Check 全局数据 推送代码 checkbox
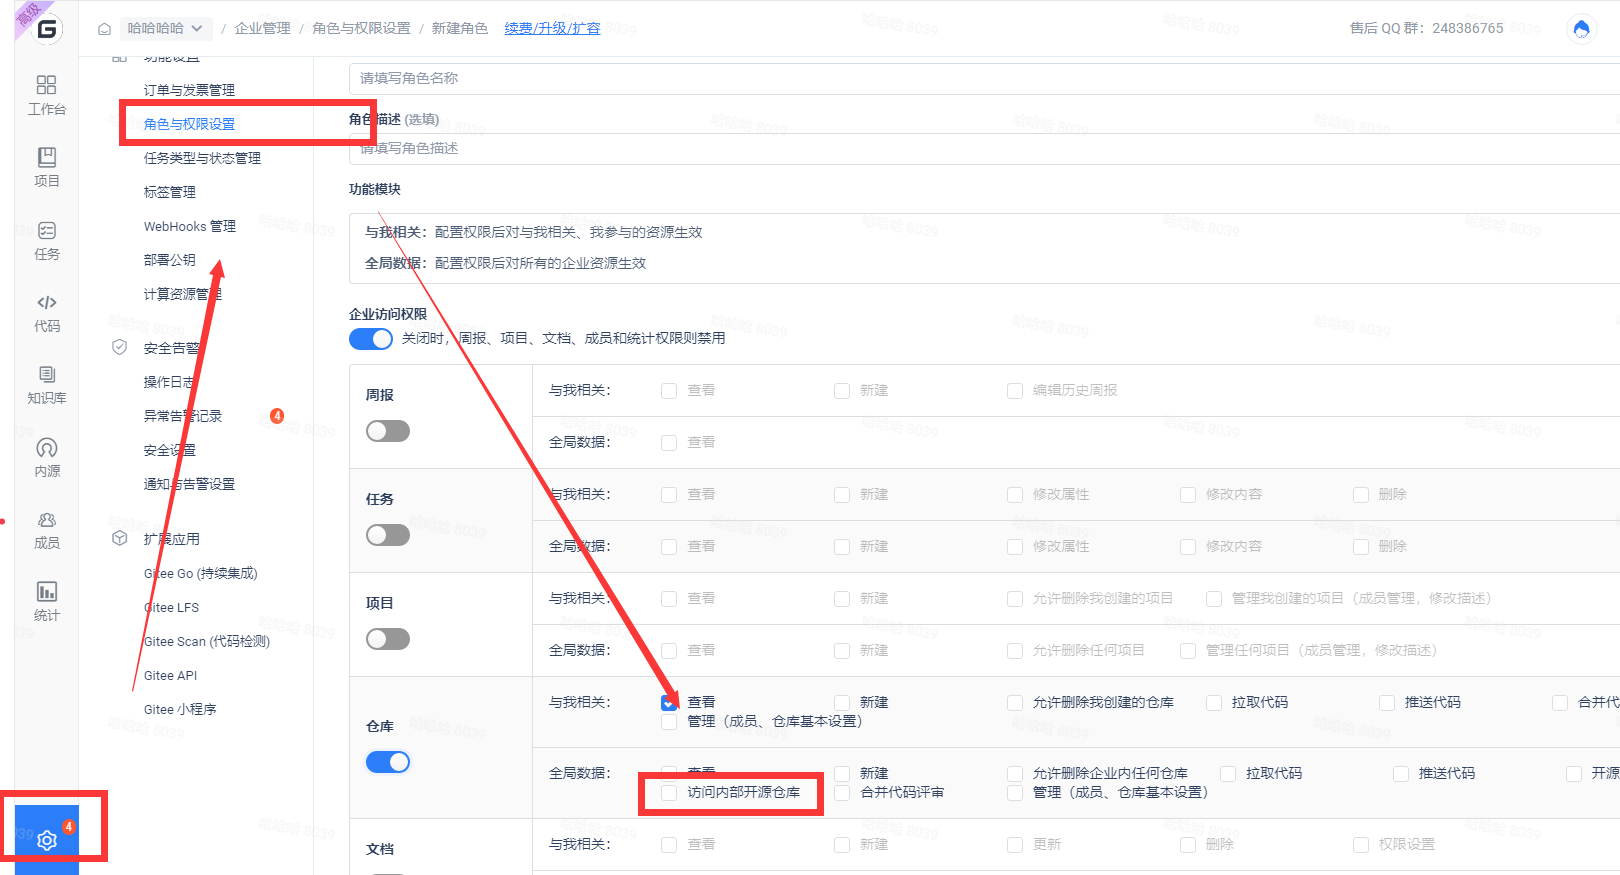The width and height of the screenshot is (1620, 875). (1401, 774)
